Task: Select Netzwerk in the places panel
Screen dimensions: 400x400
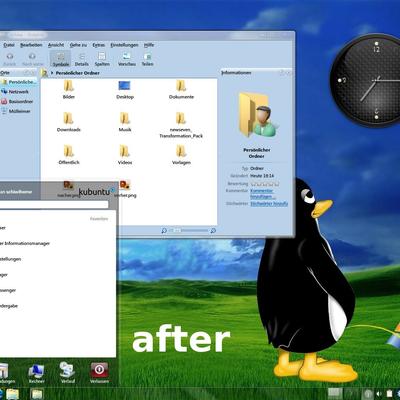Action: (x=15, y=91)
